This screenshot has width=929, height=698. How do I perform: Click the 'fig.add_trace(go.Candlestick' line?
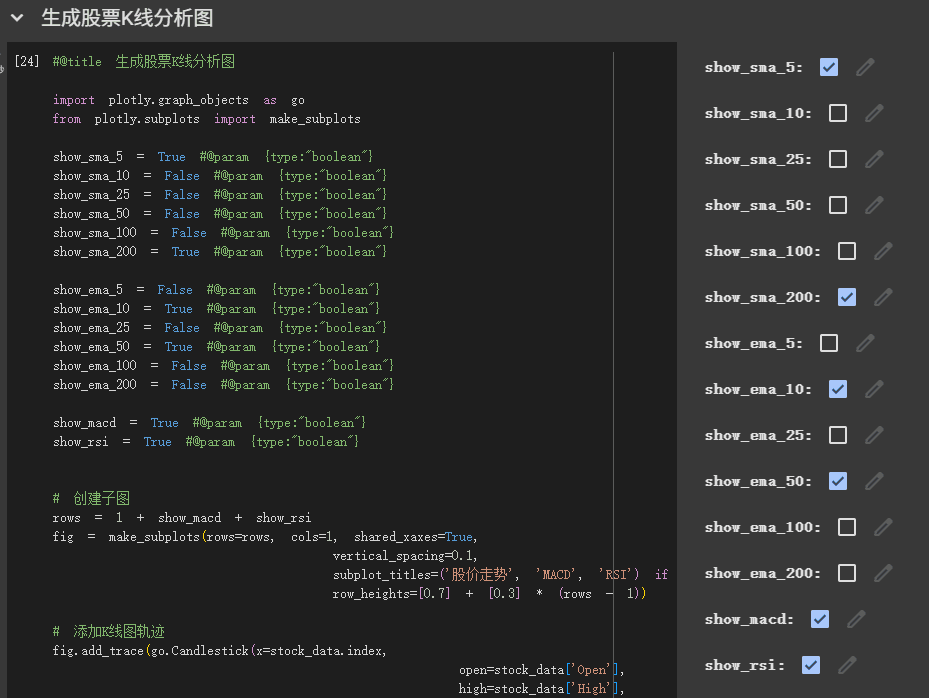click(x=219, y=651)
